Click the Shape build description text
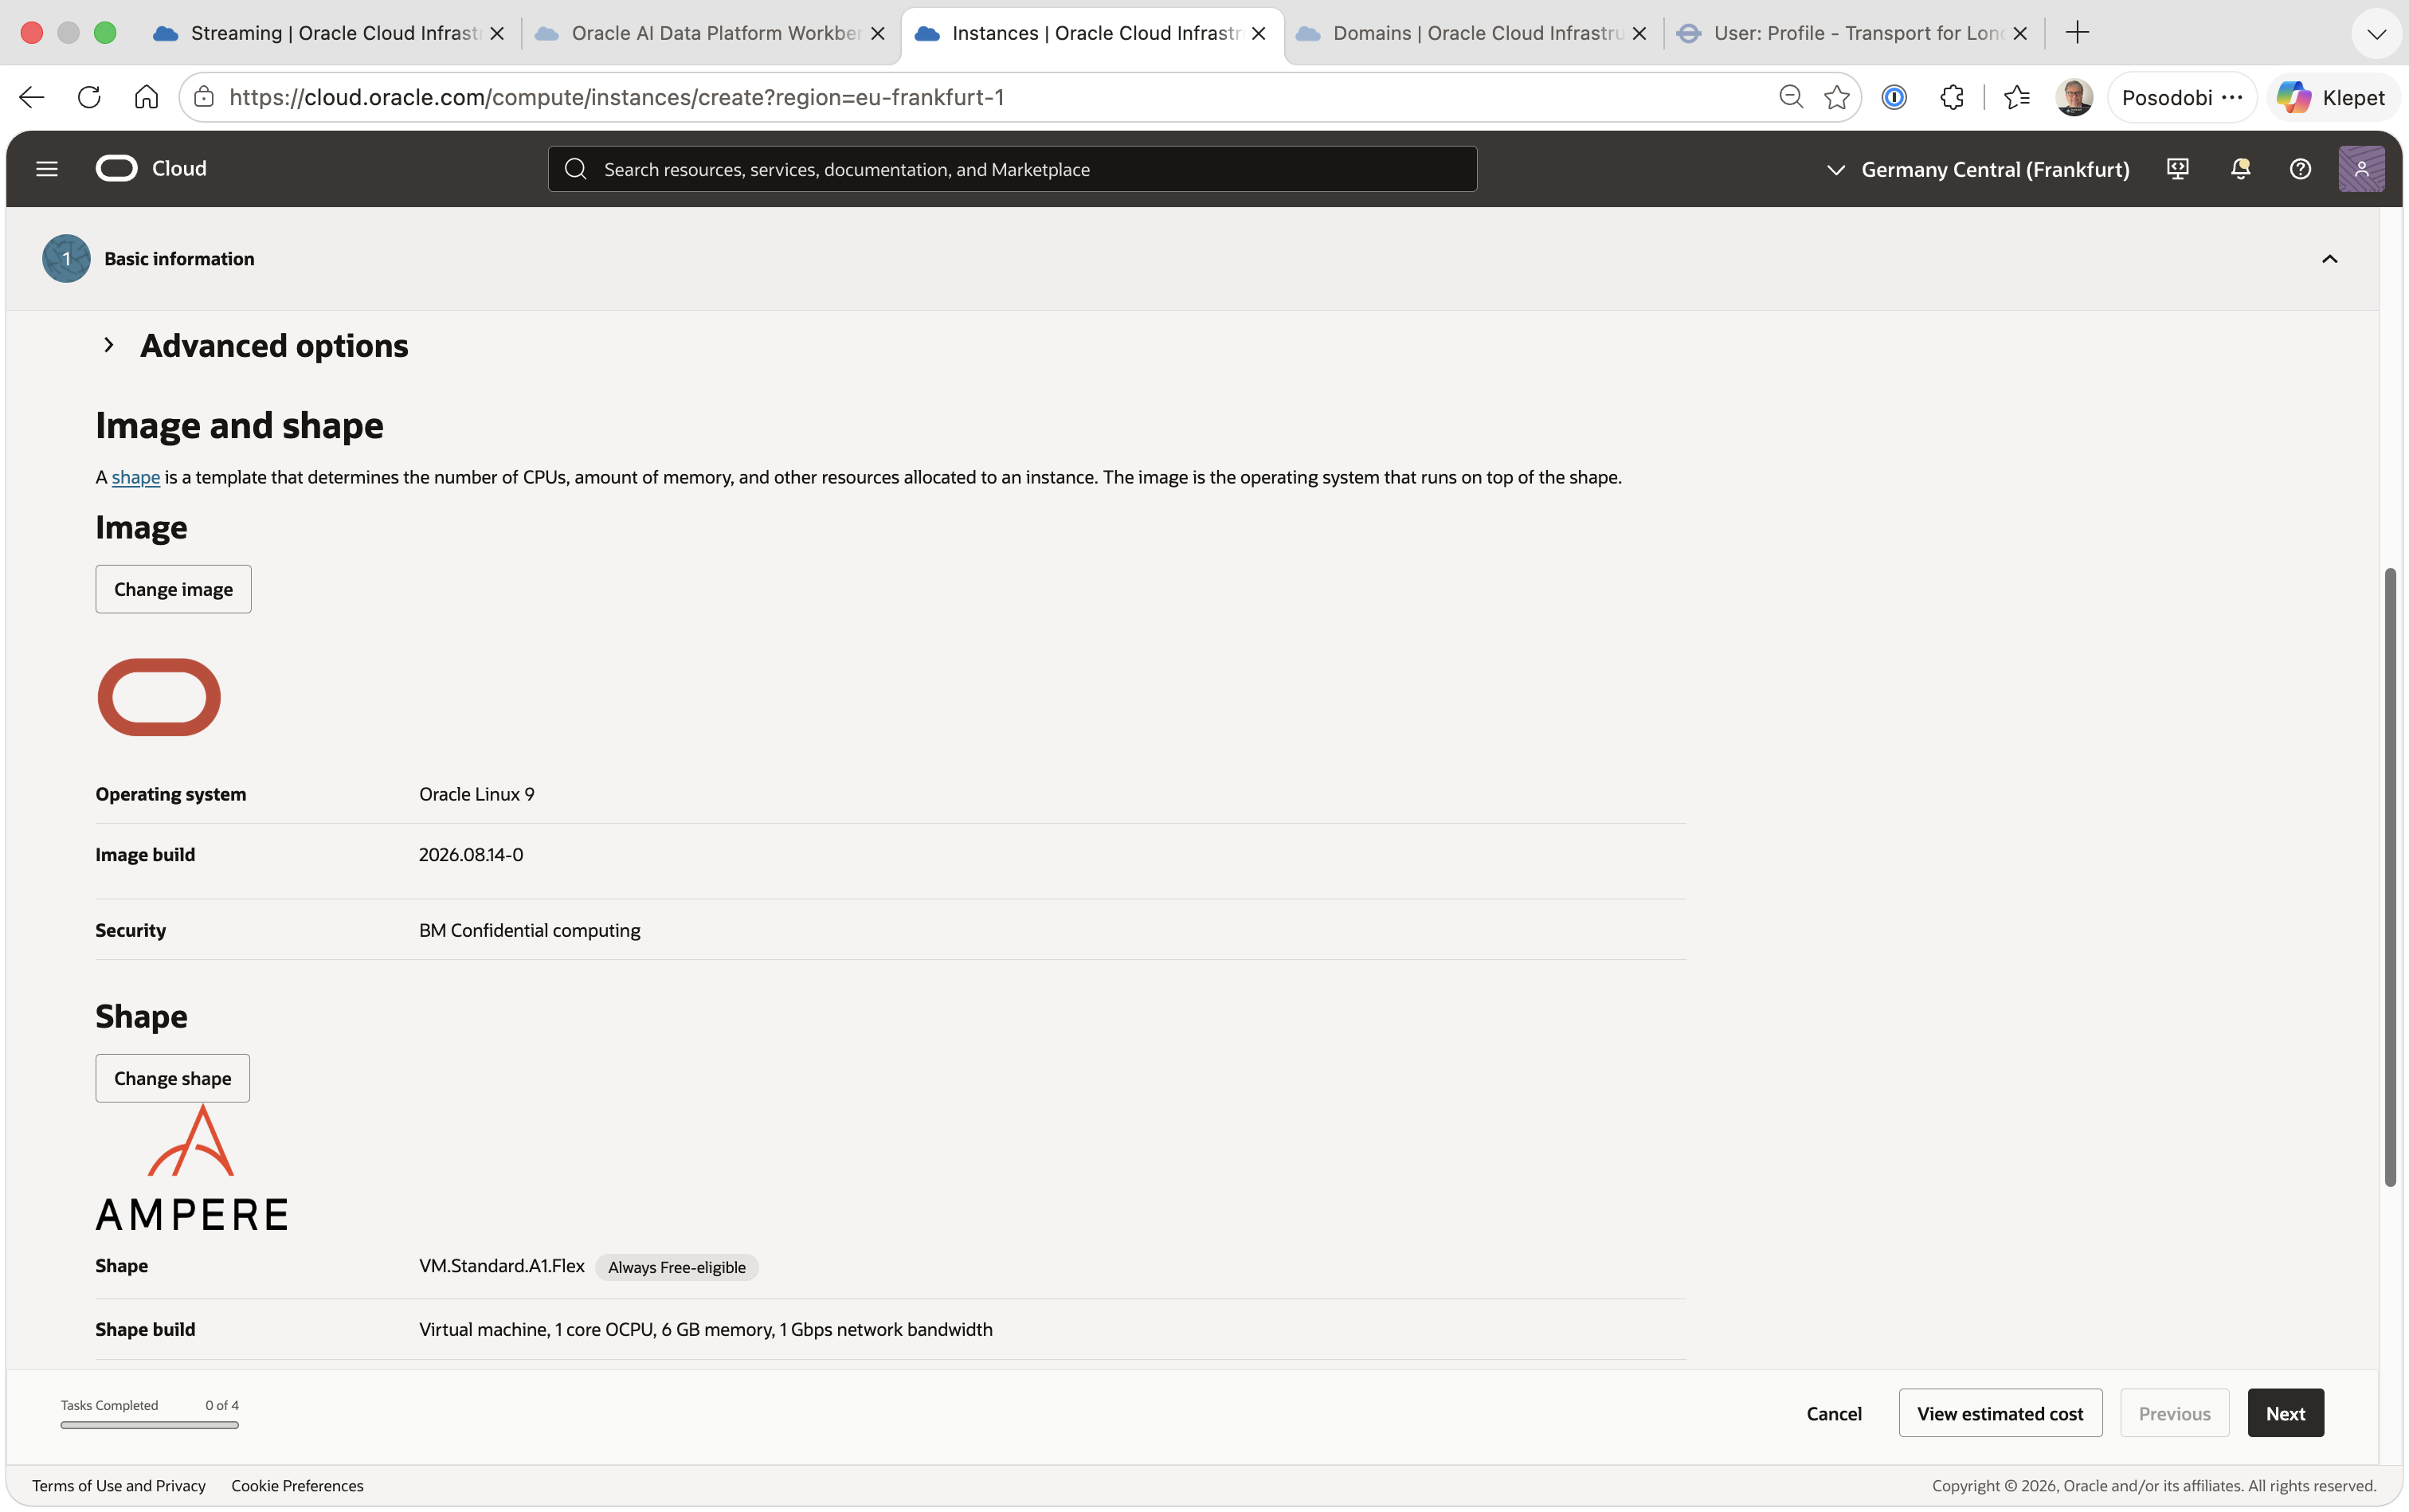Viewport: 2409px width, 1512px height. click(x=705, y=1329)
